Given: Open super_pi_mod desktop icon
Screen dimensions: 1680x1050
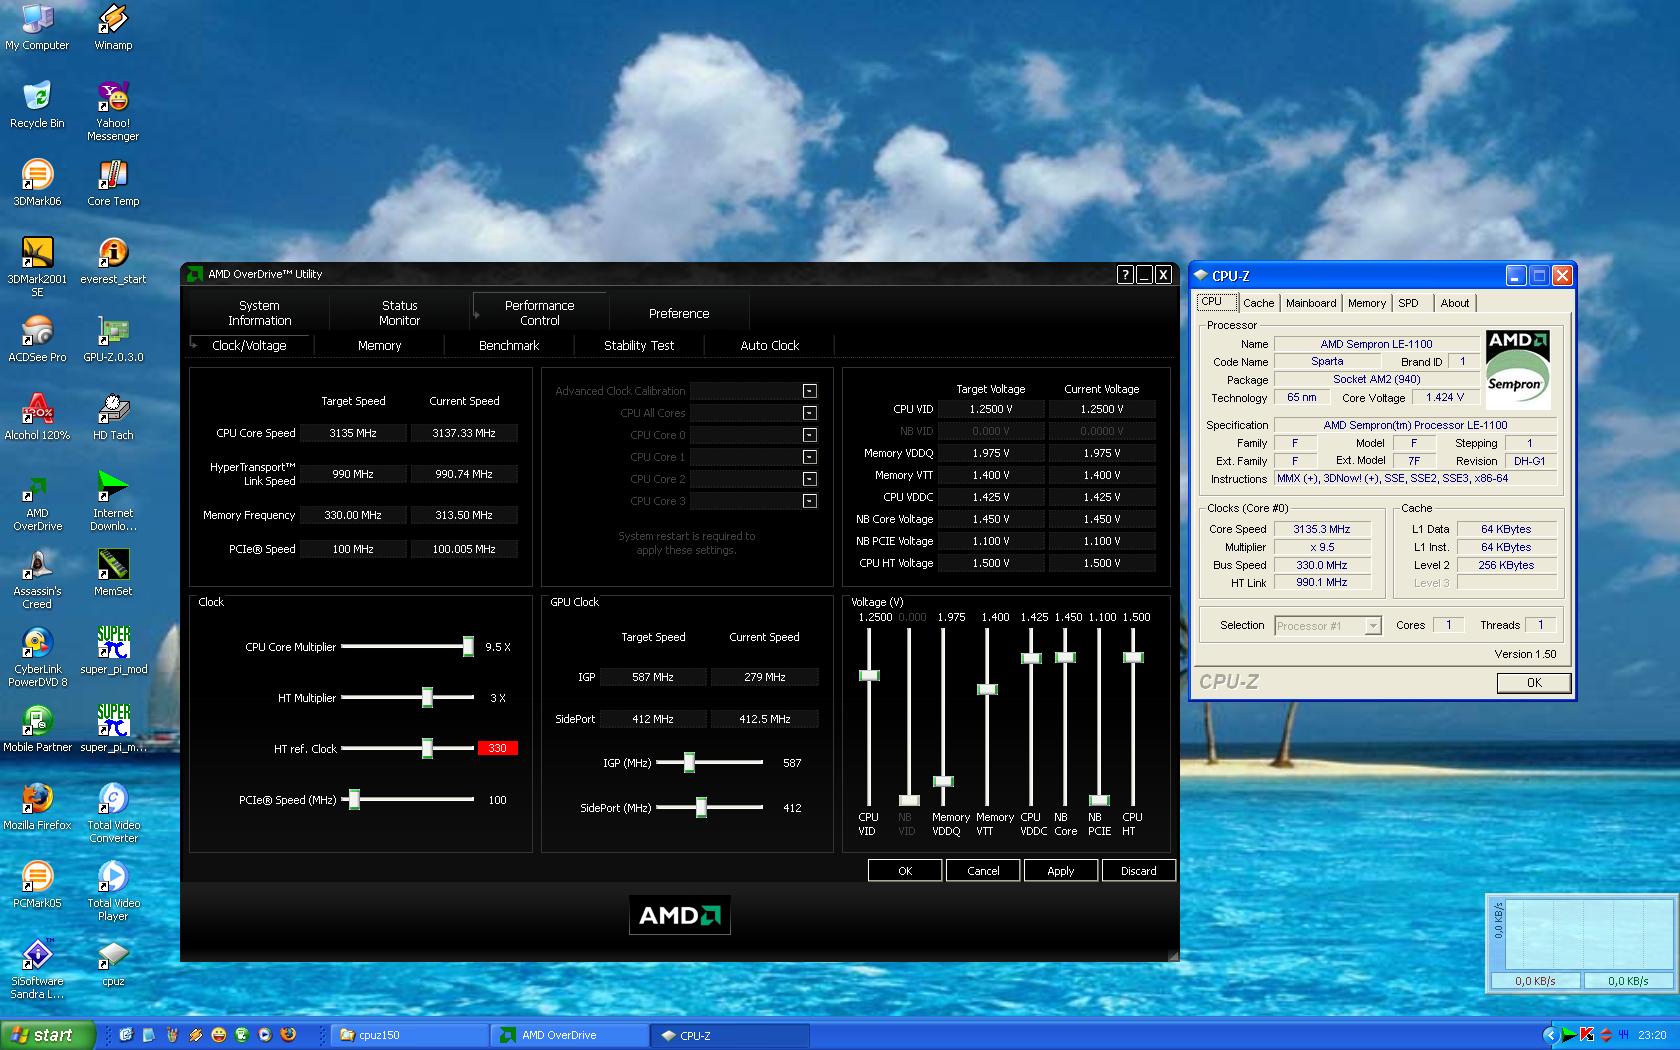Looking at the screenshot, I should point(113,651).
